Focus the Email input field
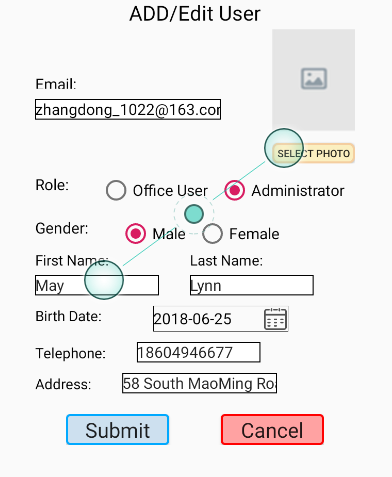392x477 pixels. pos(128,109)
